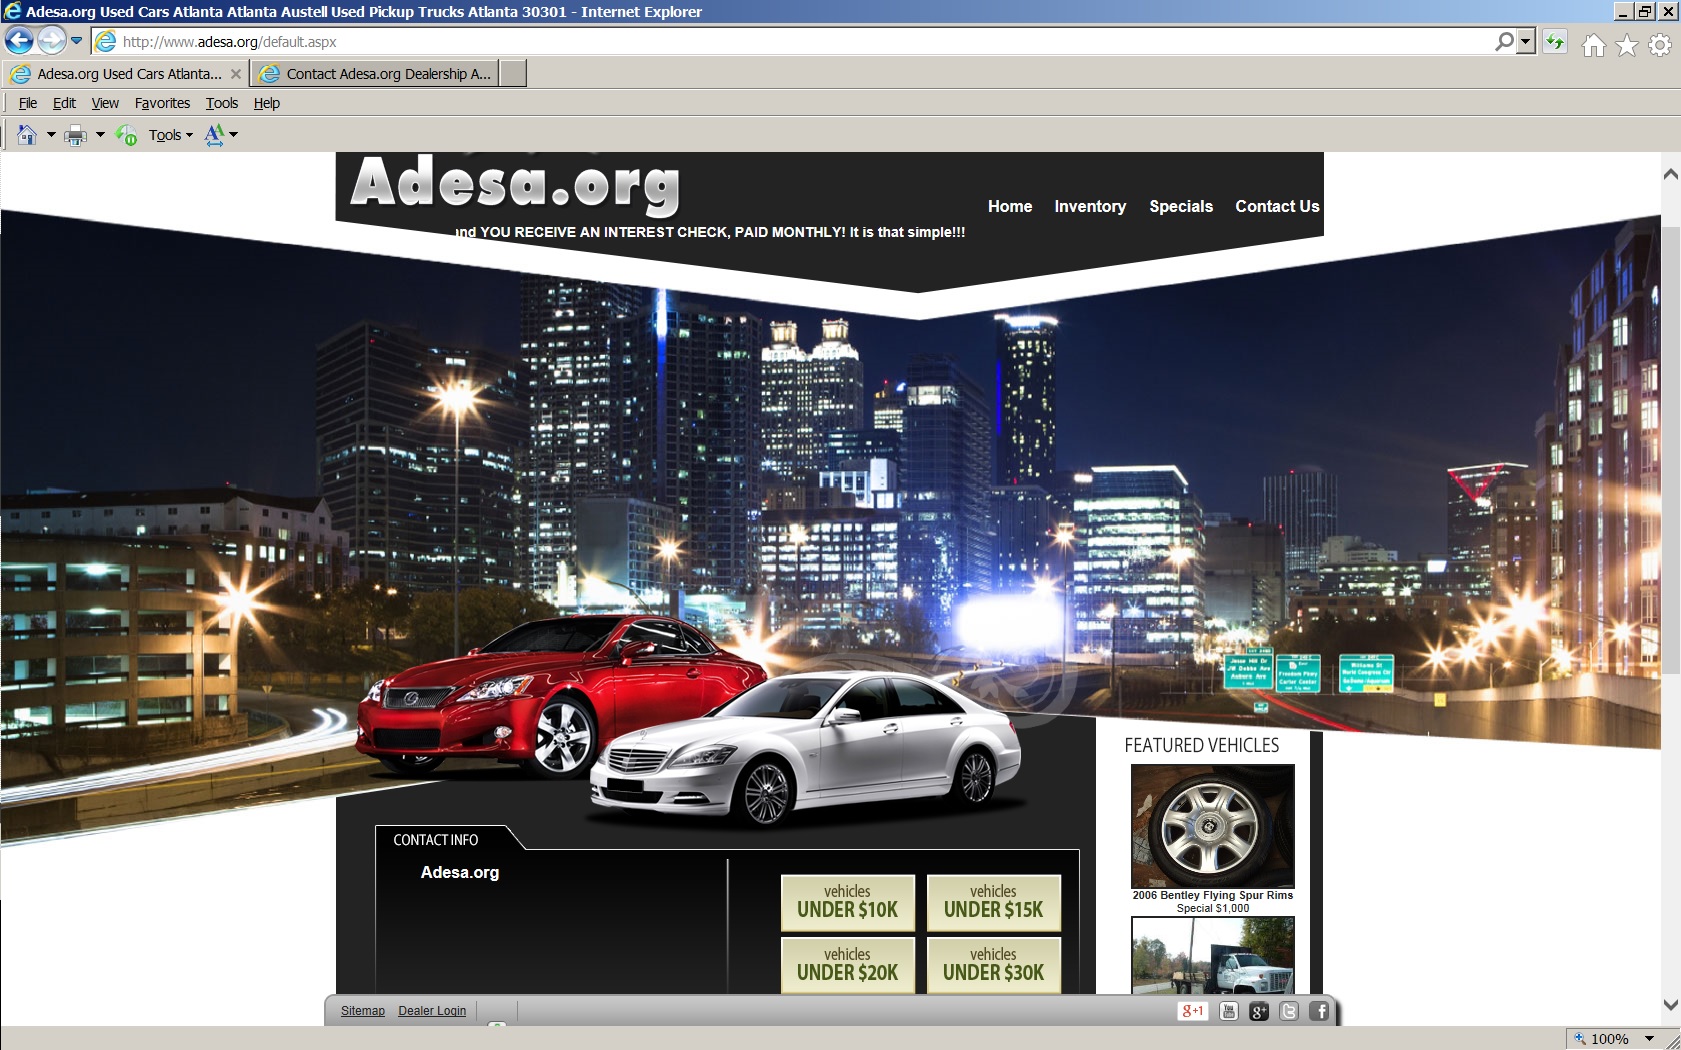The width and height of the screenshot is (1681, 1050).
Task: Open the white truck featured vehicle thumbnail
Action: tap(1213, 955)
